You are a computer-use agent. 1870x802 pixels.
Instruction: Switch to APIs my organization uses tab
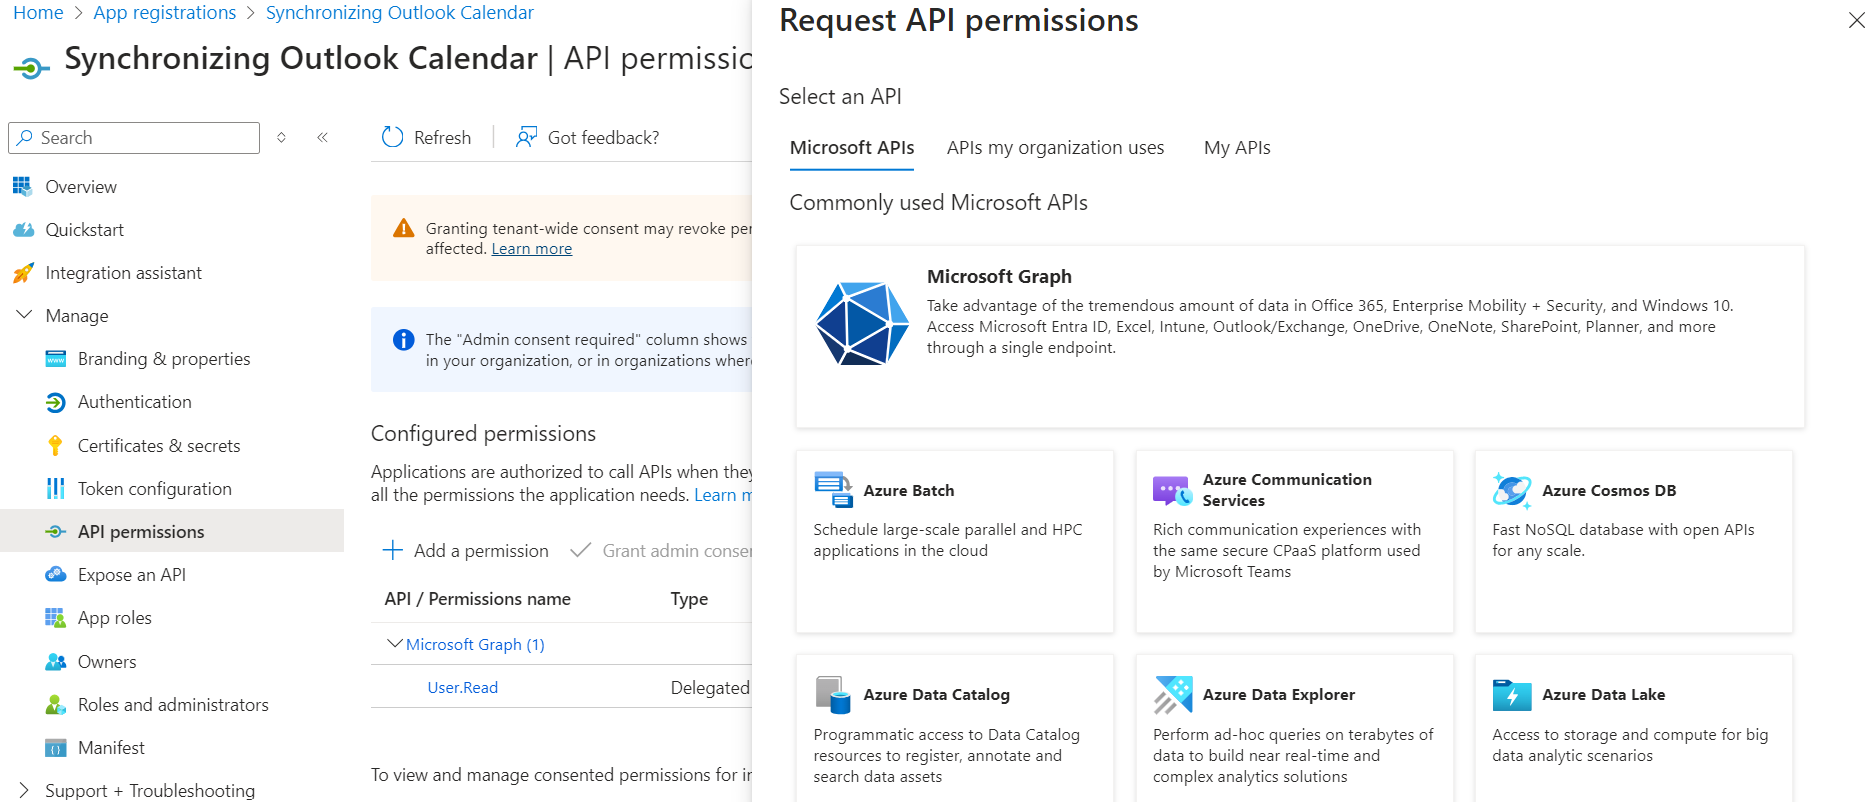[1055, 148]
